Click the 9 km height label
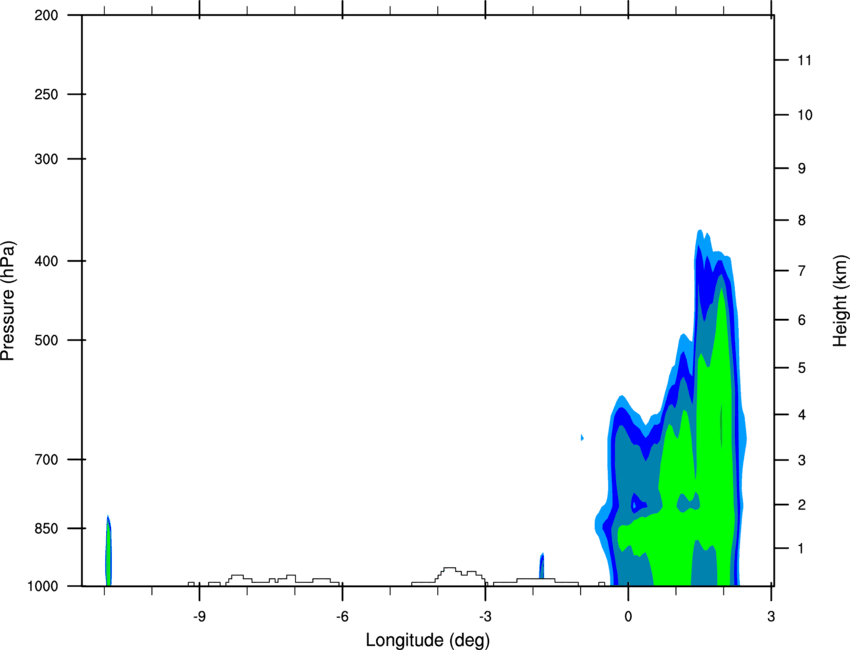This screenshot has height=650, width=850. (802, 169)
